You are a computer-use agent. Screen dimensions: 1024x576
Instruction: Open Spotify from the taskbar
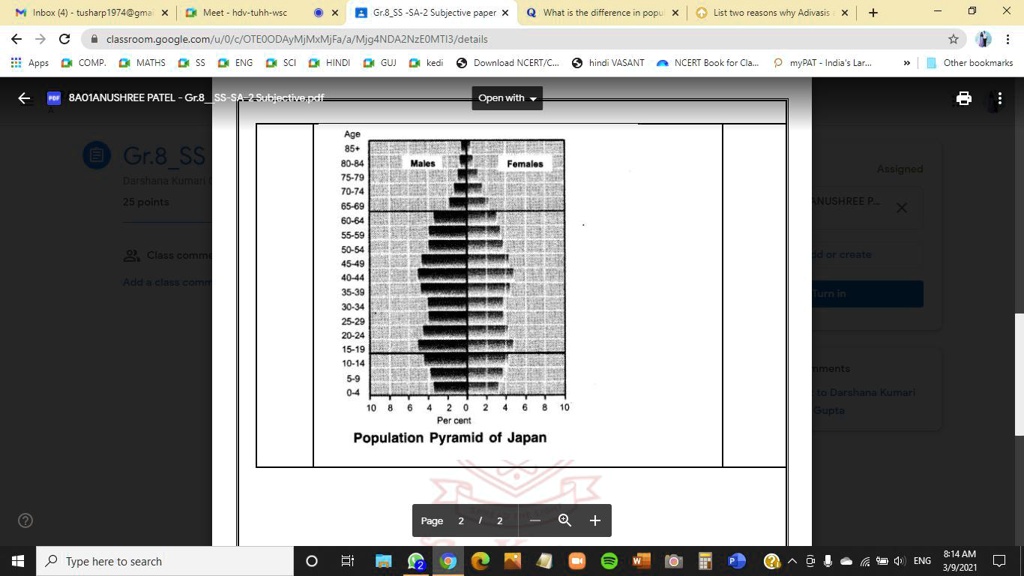click(x=607, y=561)
